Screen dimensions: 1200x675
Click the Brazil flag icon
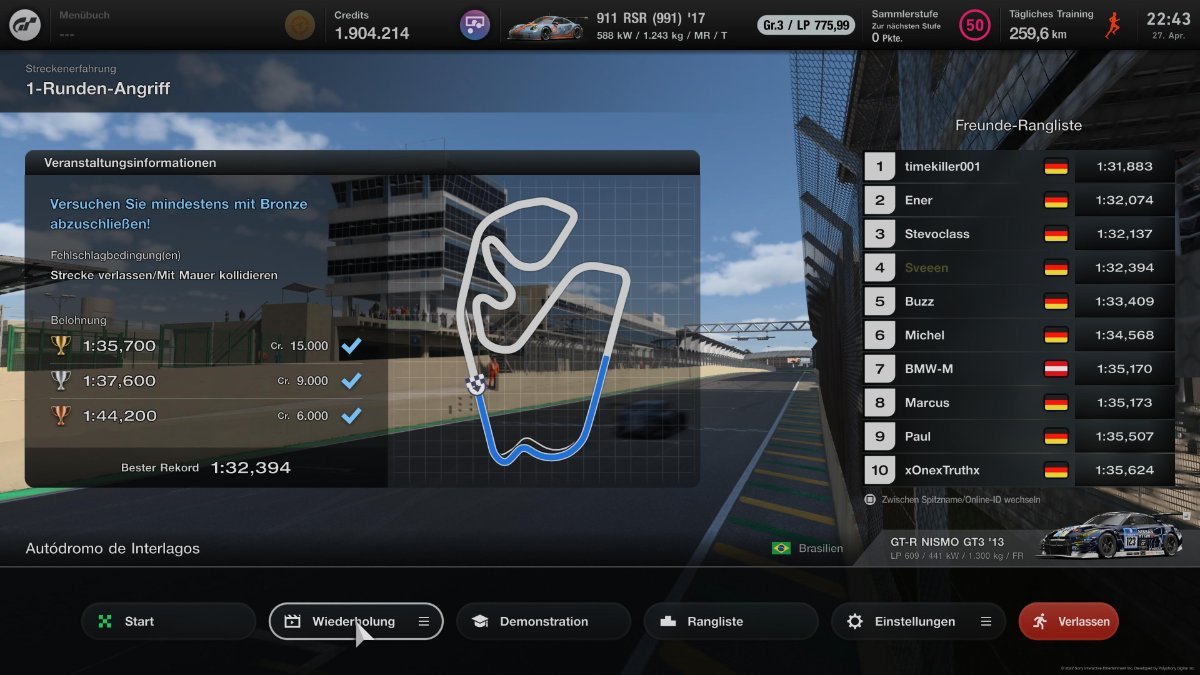[x=782, y=548]
